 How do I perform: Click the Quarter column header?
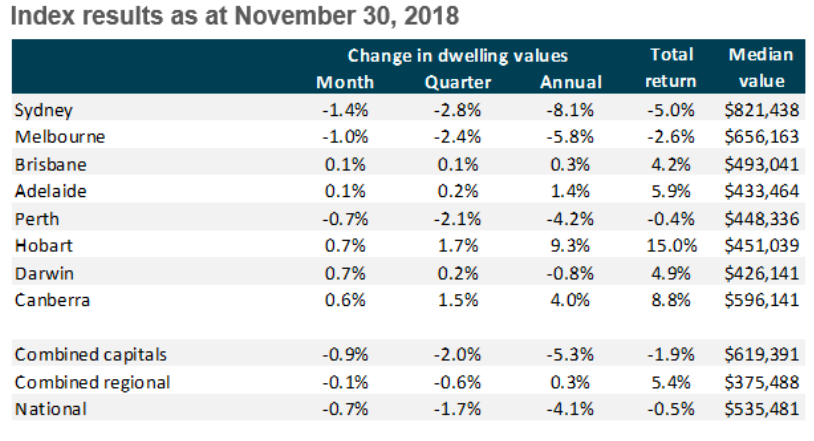456,82
